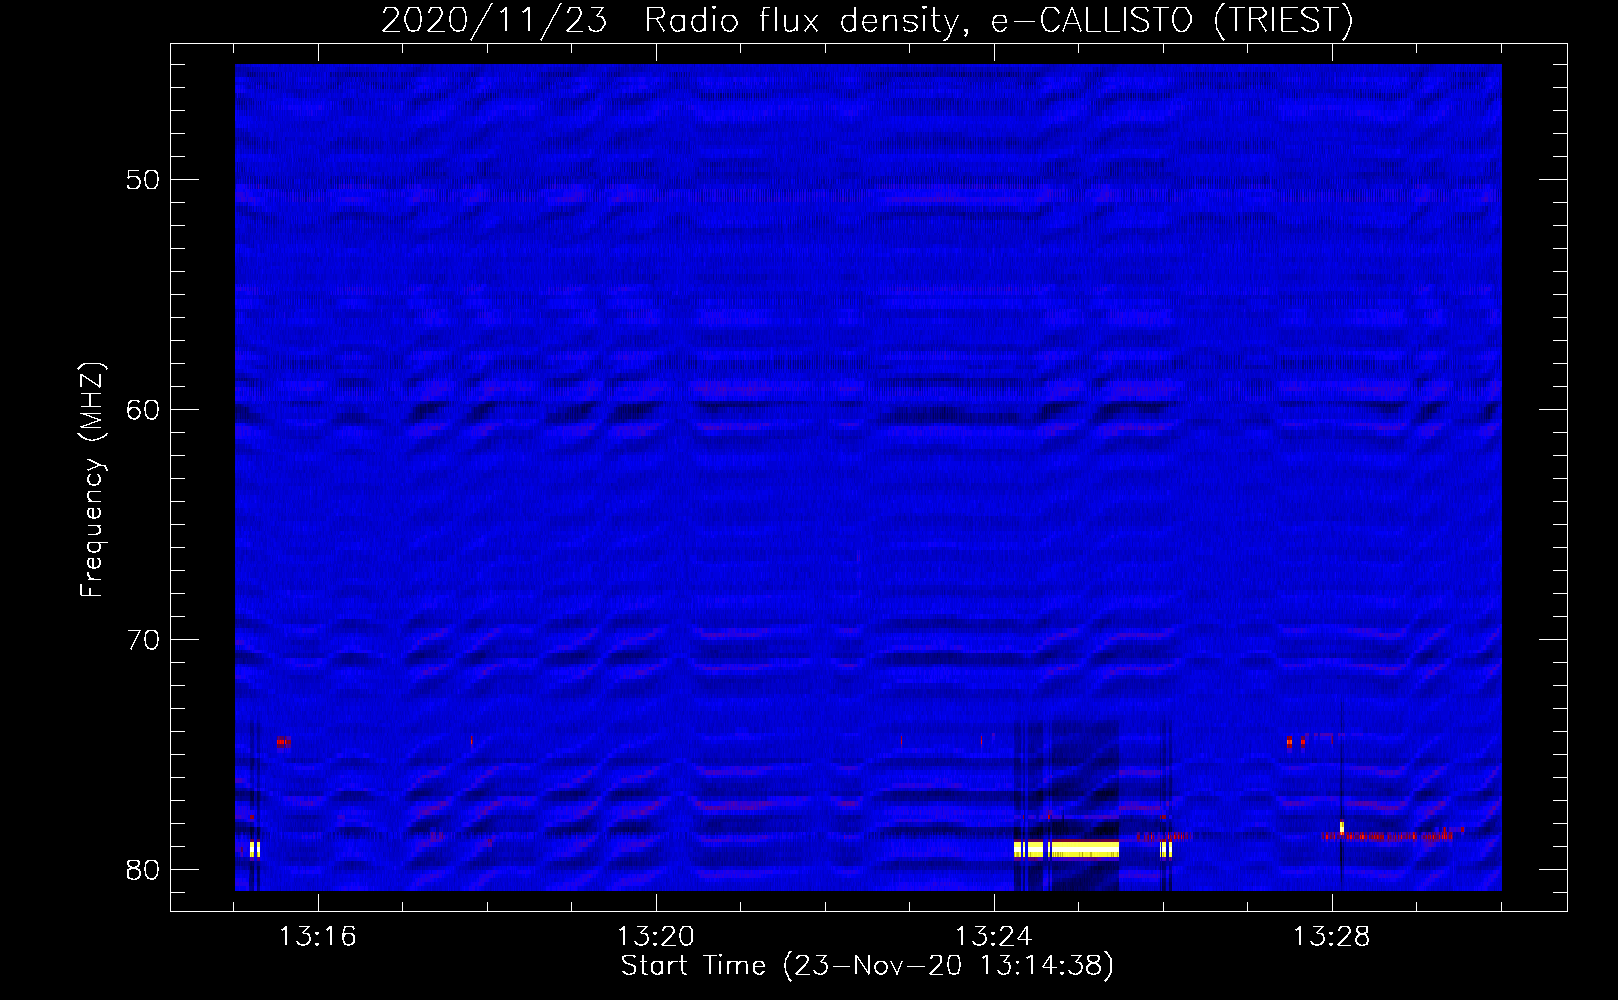Click the 70 MHz y-axis tick label
This screenshot has height=1000, width=1618.
[x=143, y=640]
